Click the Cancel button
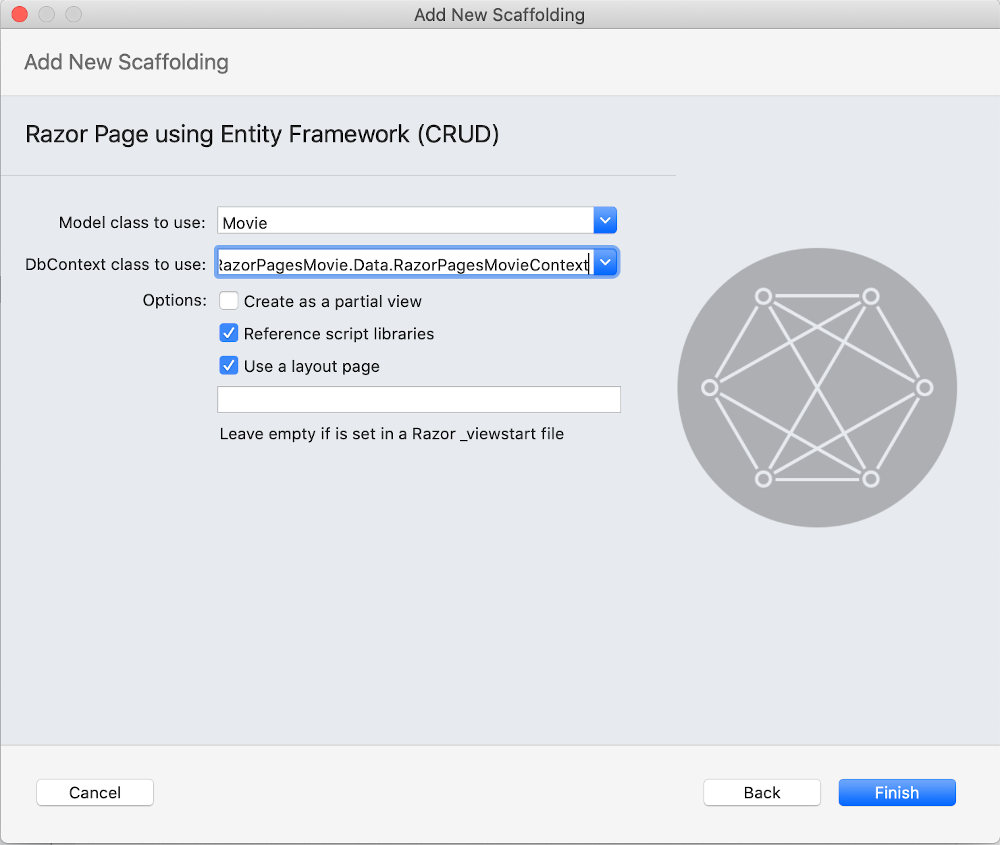 94,792
